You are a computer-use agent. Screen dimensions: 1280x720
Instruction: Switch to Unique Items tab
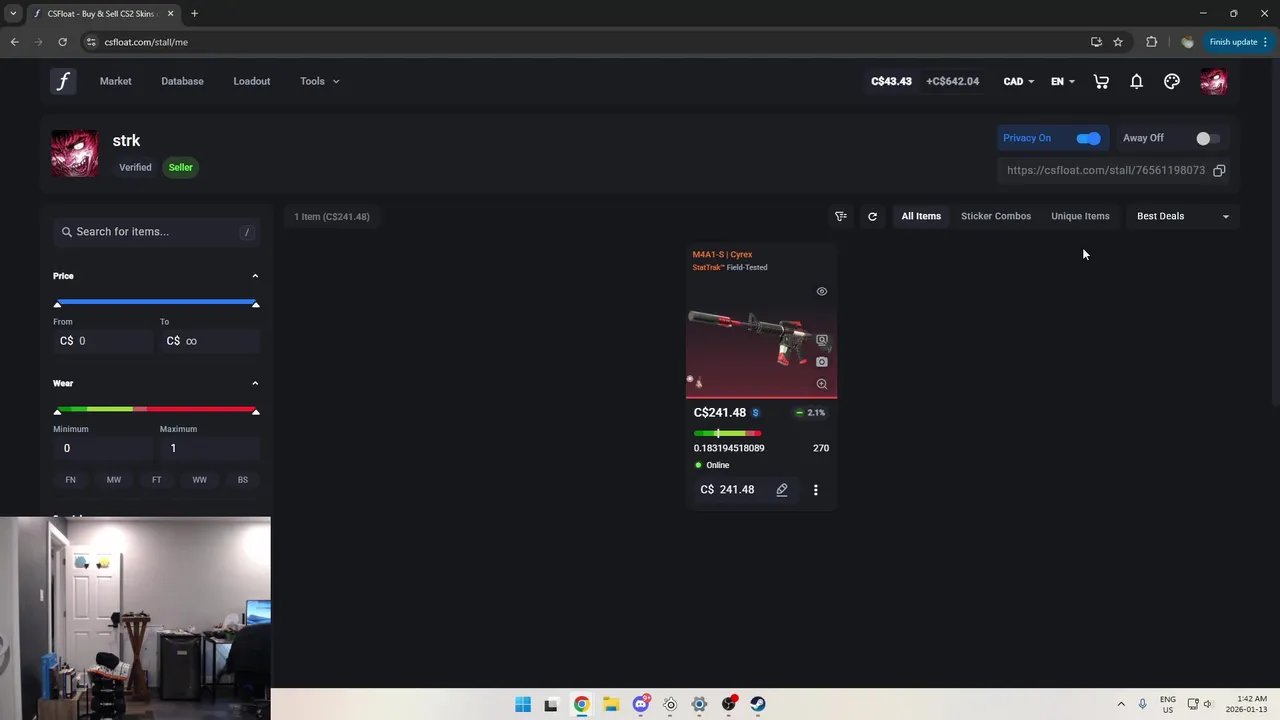pyautogui.click(x=1080, y=216)
